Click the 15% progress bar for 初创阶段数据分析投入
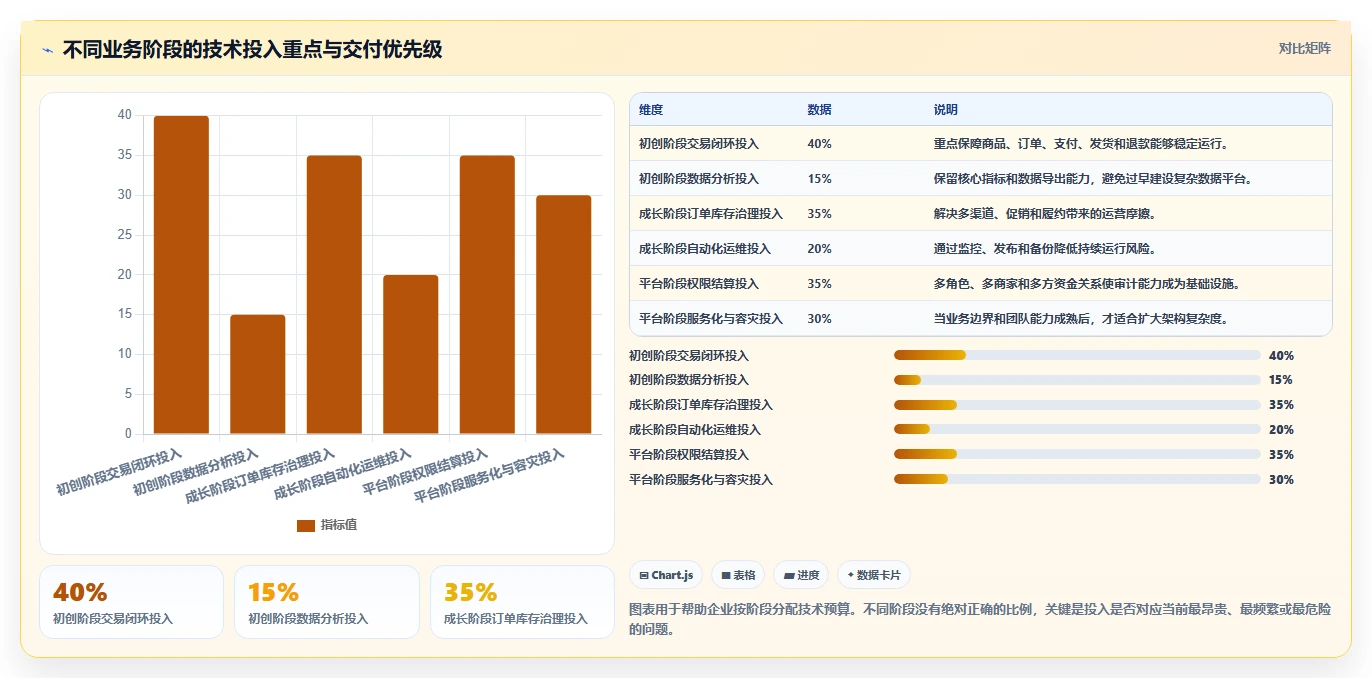This screenshot has height=678, width=1372. 1077,380
